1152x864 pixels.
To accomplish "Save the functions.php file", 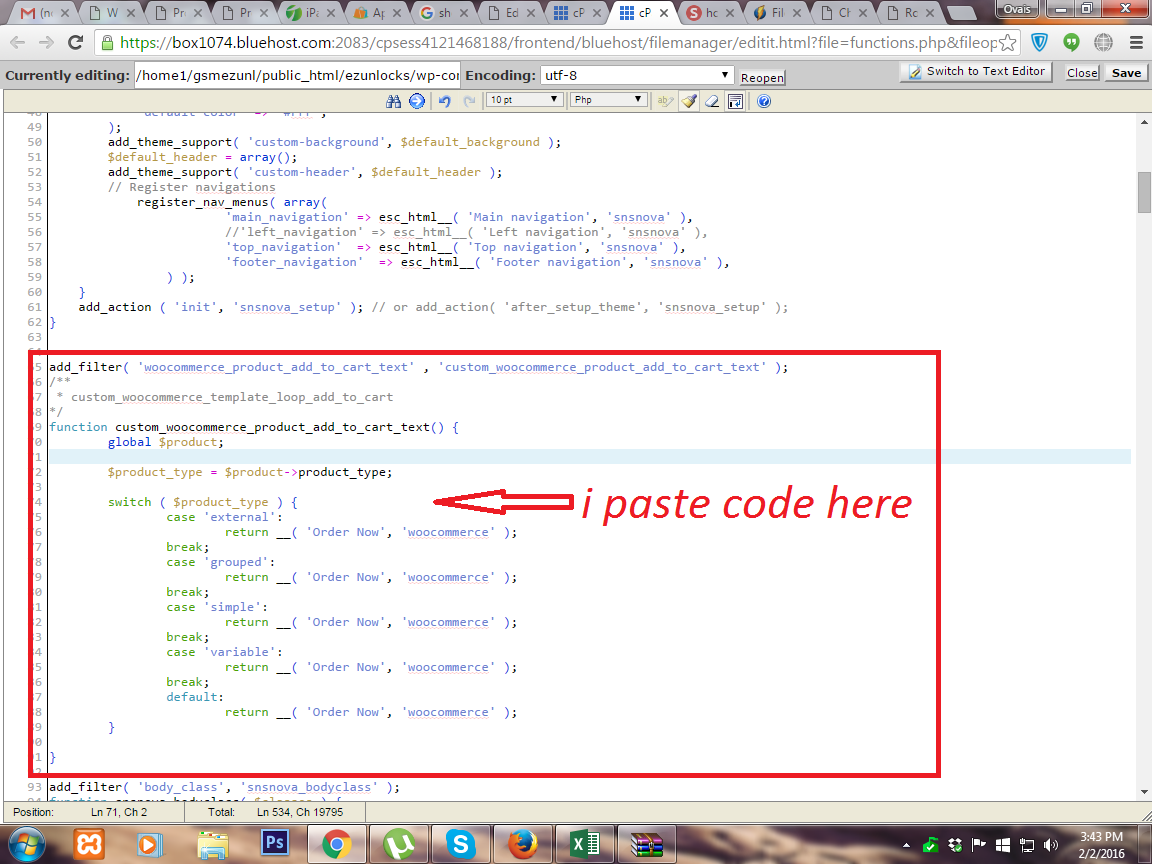I will pos(1126,73).
